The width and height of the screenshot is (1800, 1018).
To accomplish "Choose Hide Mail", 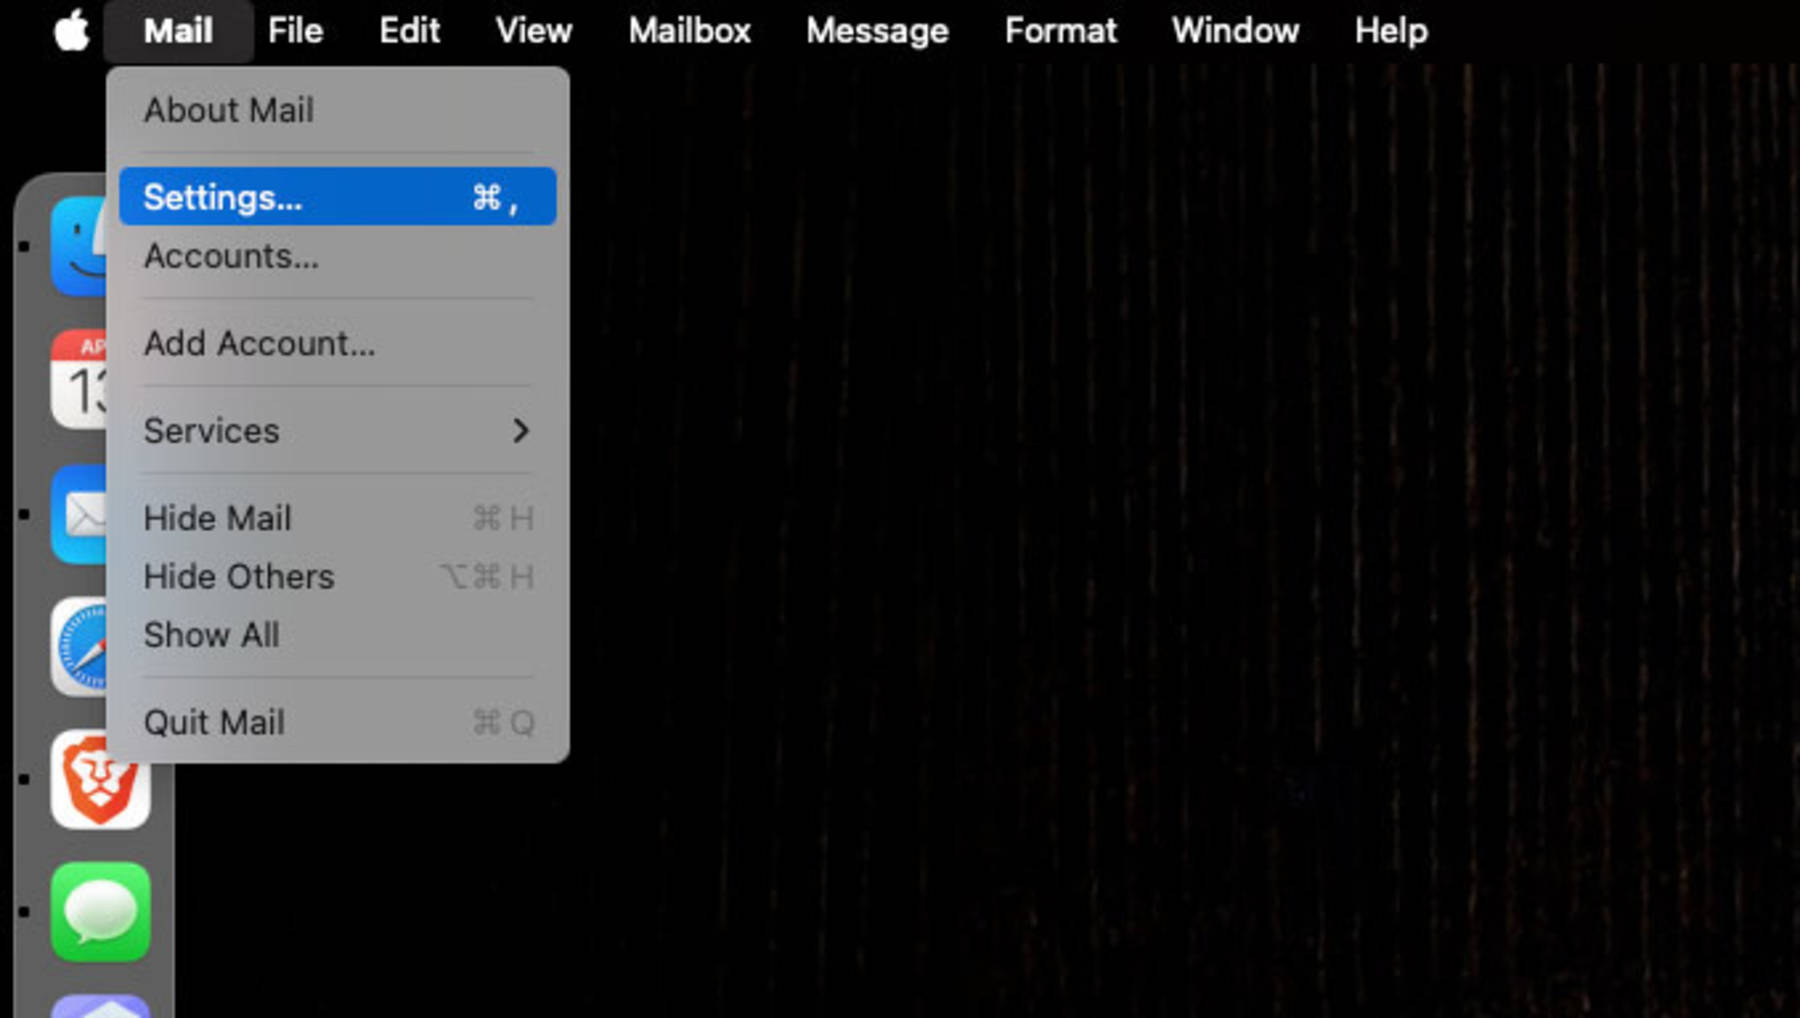I will (338, 518).
